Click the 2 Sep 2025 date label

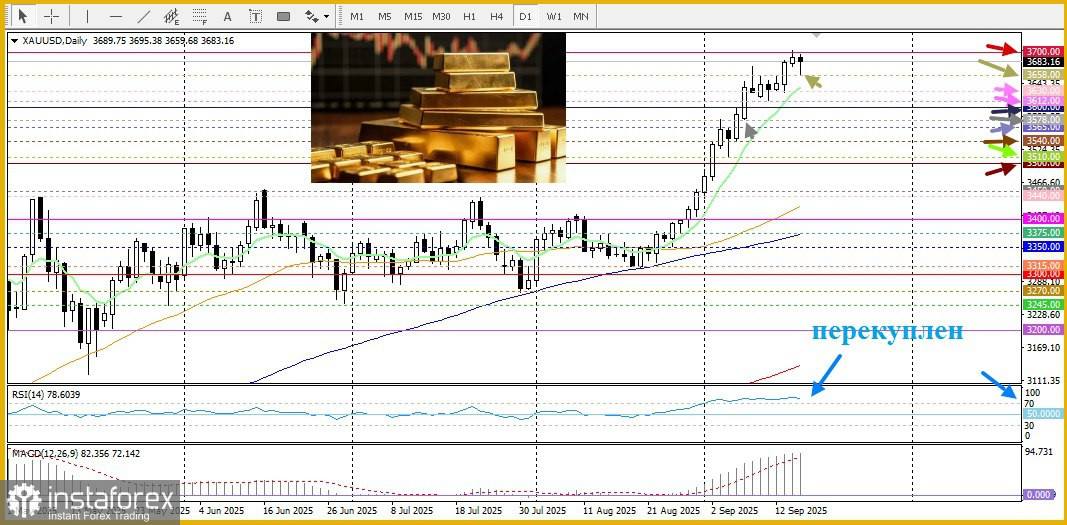[734, 510]
